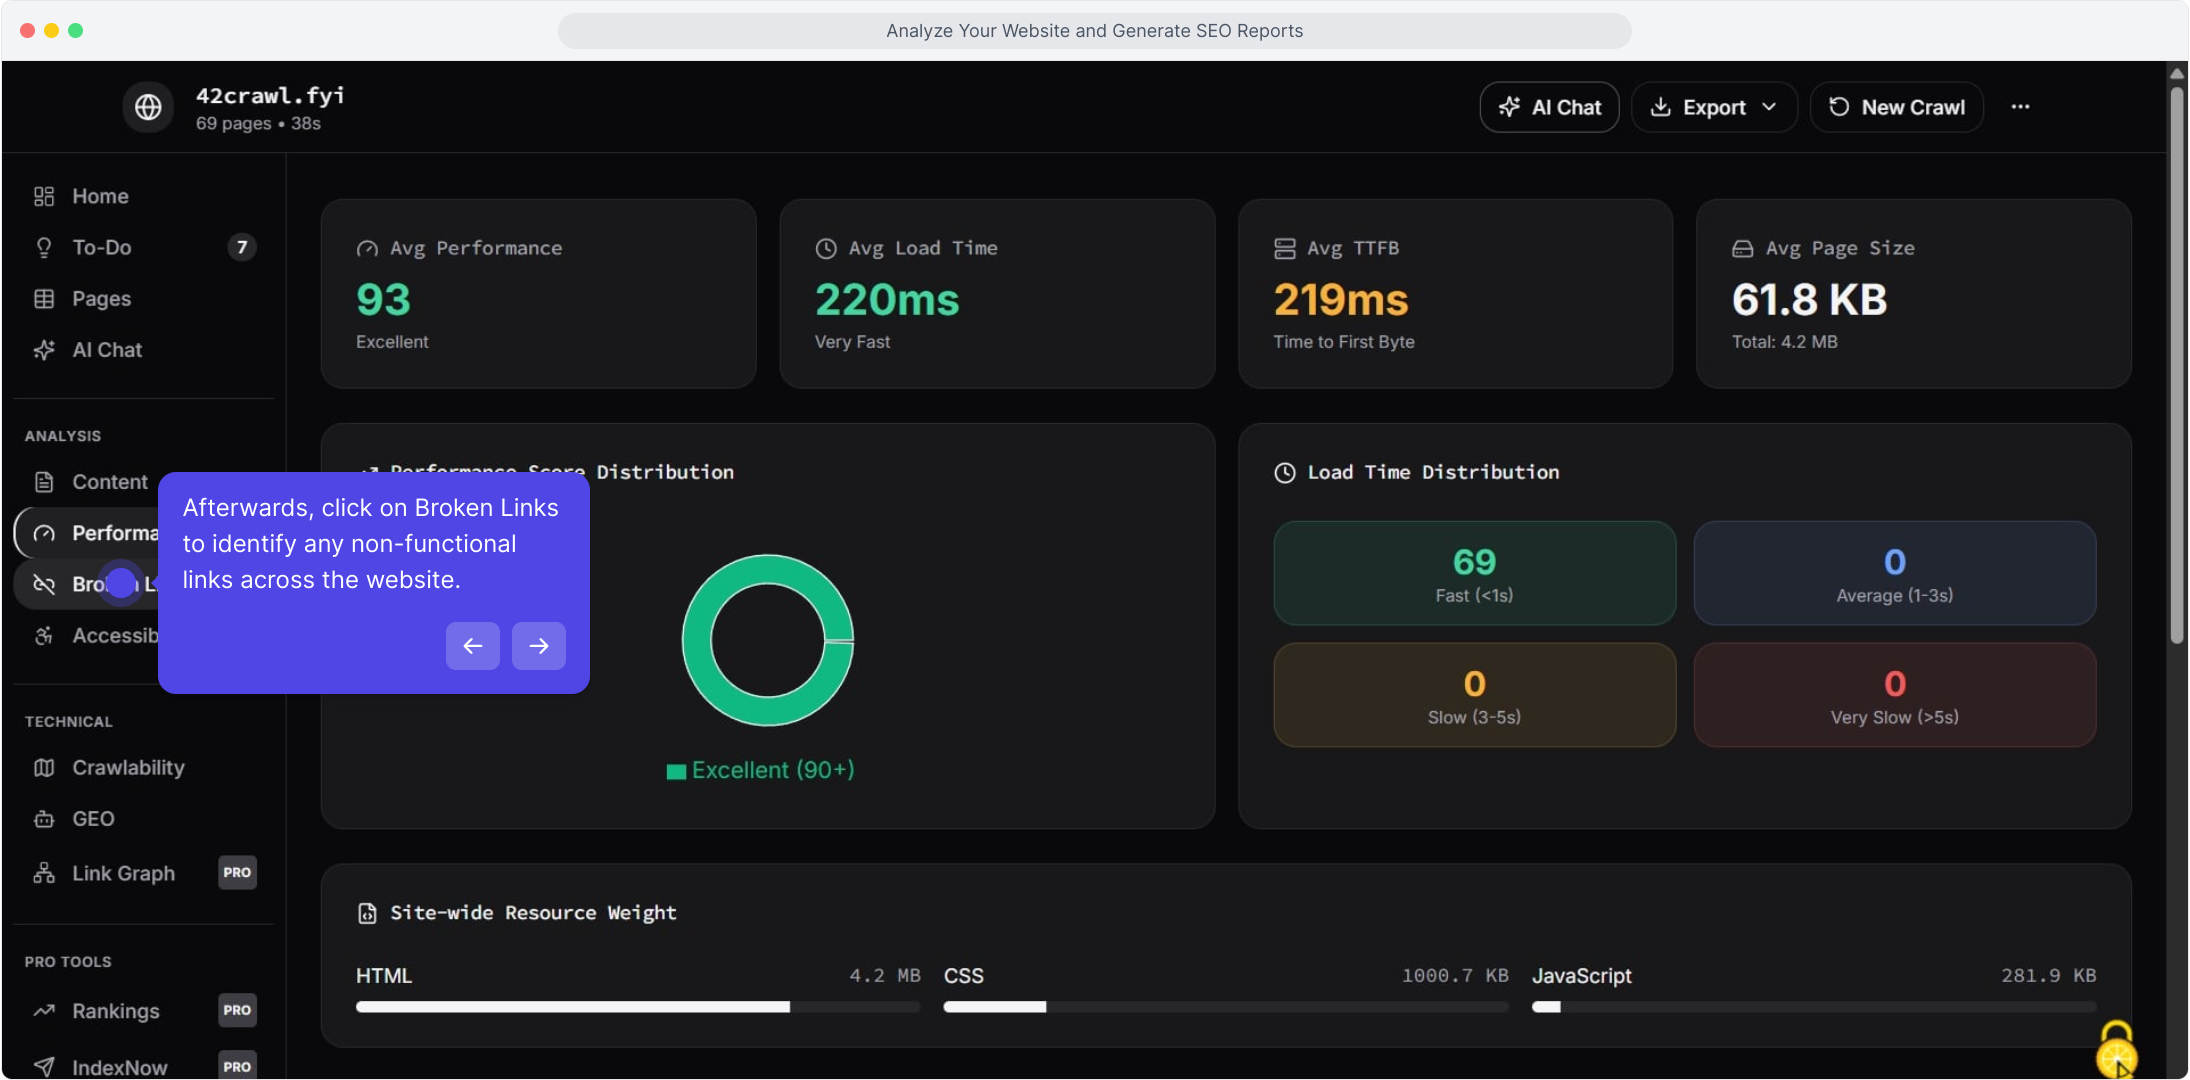
Task: Click the GEO robot icon
Action: click(44, 819)
